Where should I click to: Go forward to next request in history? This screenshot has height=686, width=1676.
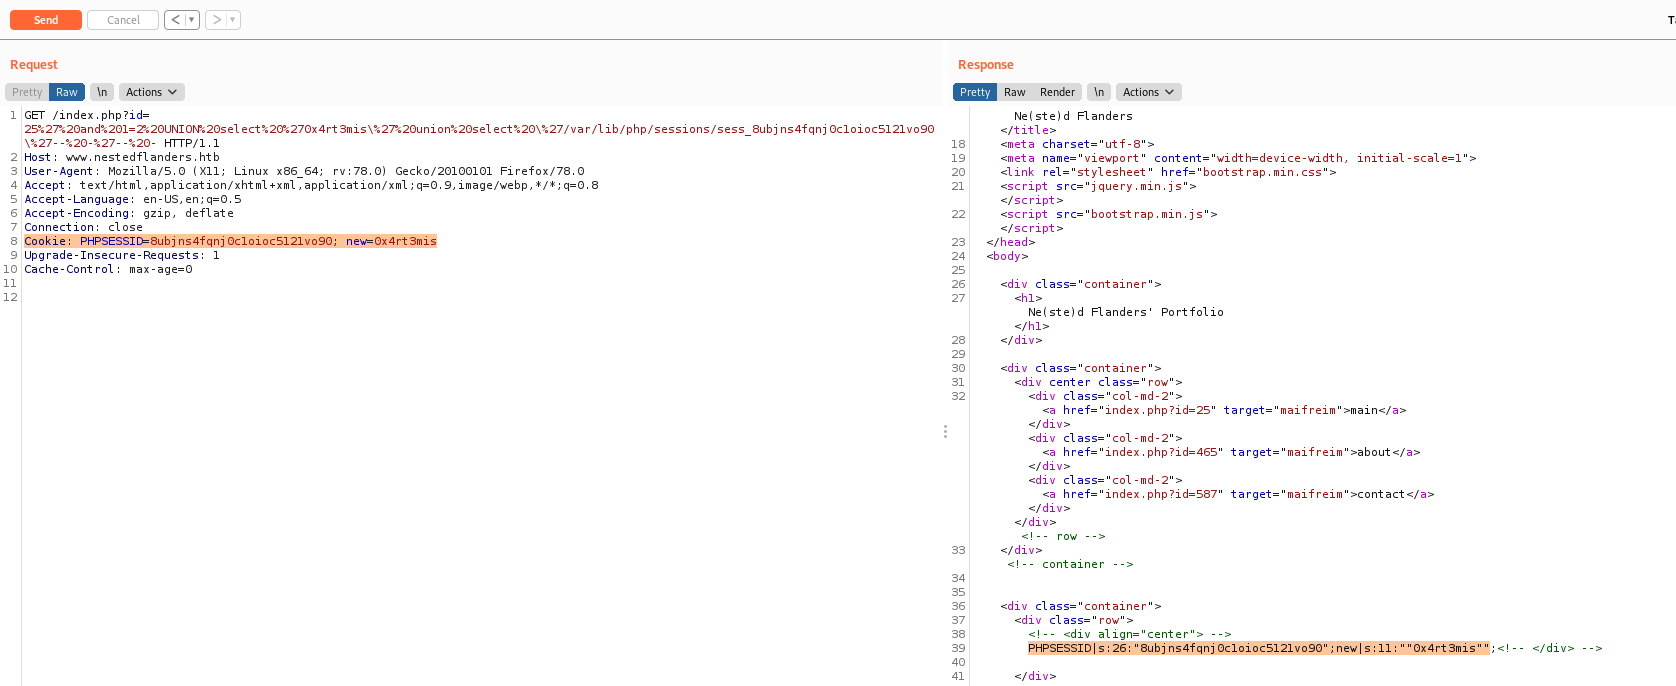(216, 20)
